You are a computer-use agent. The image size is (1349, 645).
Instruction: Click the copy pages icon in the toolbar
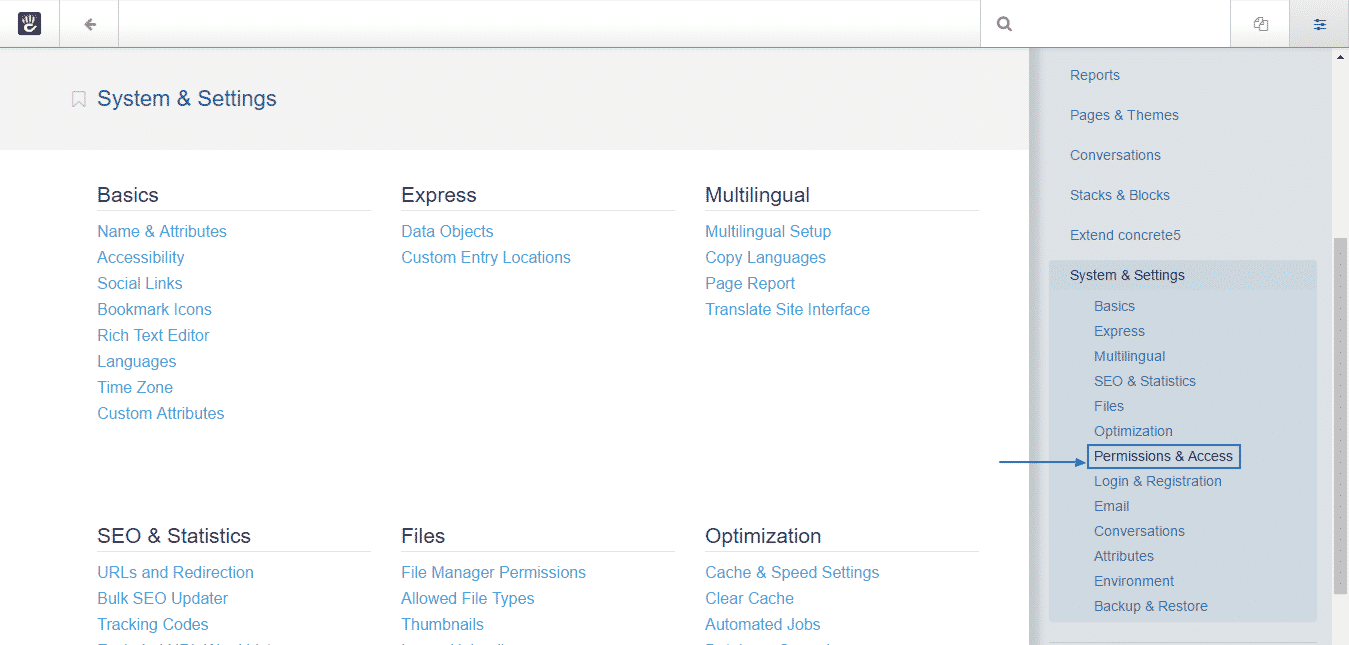pyautogui.click(x=1260, y=23)
